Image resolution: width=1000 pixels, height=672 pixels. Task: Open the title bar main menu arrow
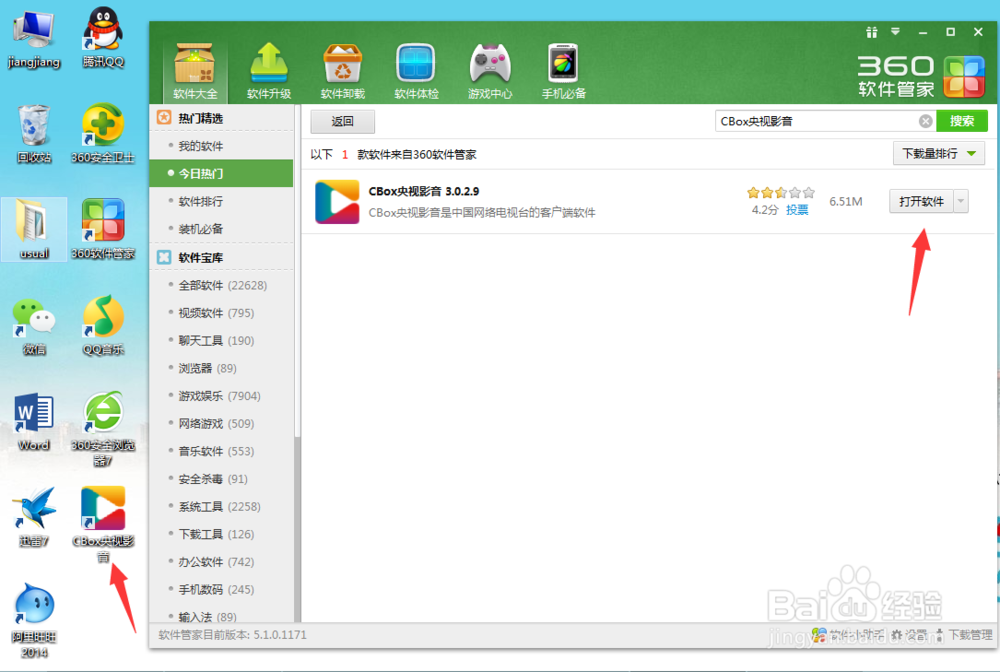point(895,31)
